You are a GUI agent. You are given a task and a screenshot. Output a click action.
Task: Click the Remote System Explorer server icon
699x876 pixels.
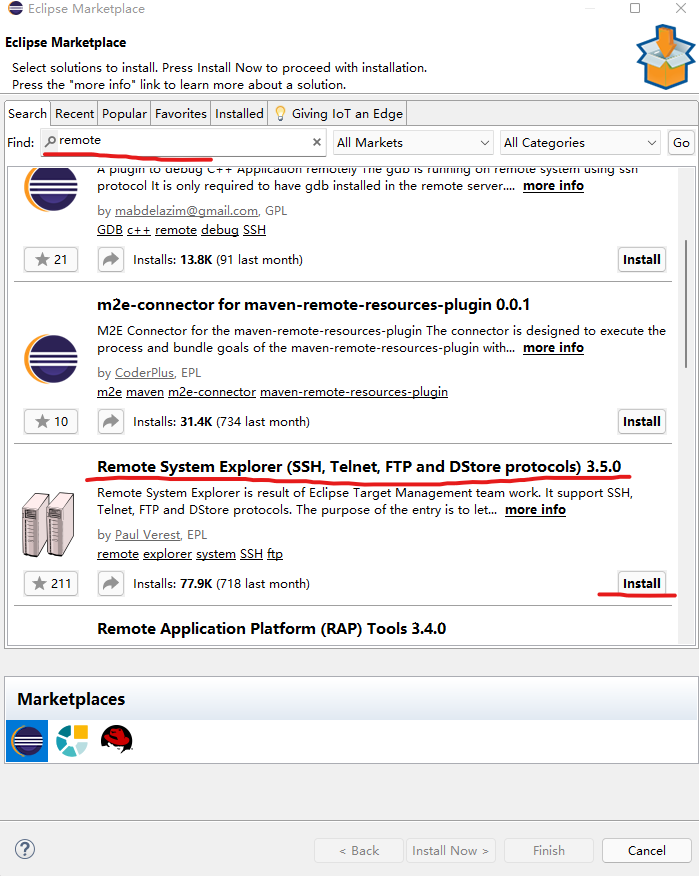pos(49,525)
